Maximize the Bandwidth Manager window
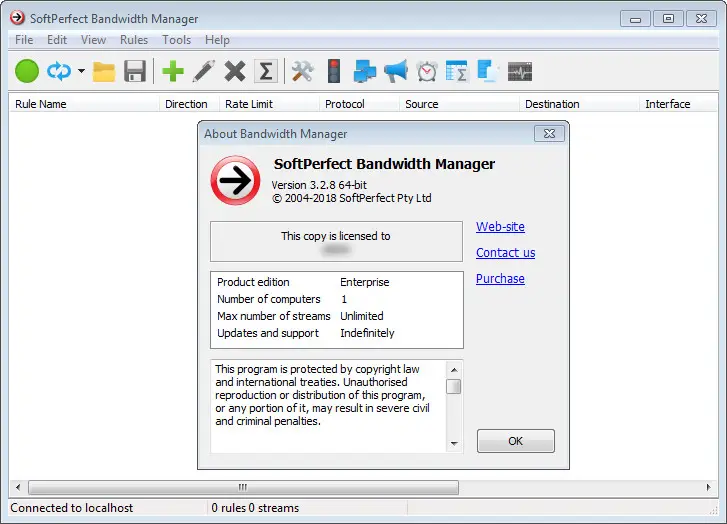The width and height of the screenshot is (727, 524). click(x=668, y=19)
